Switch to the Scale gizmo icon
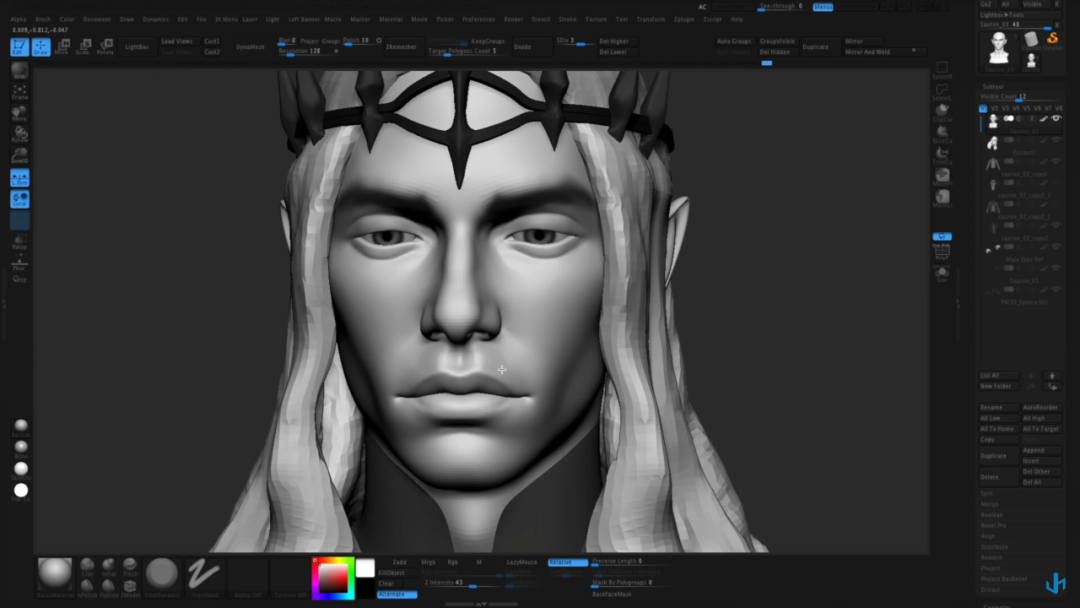This screenshot has height=608, width=1080. [x=83, y=47]
